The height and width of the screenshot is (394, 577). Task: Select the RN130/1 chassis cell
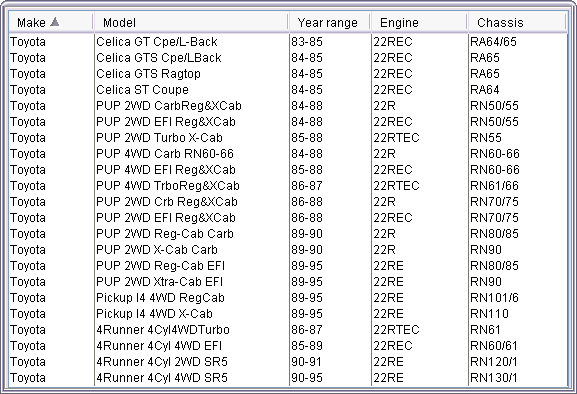(x=518, y=378)
